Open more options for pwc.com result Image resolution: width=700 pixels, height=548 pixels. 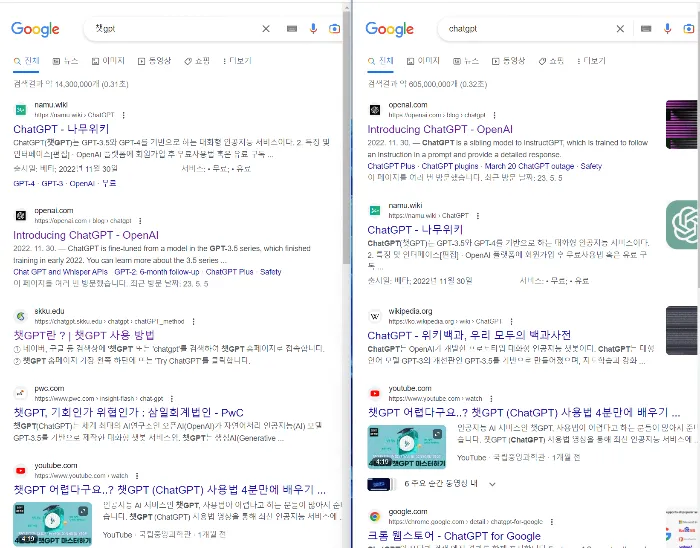[172, 399]
